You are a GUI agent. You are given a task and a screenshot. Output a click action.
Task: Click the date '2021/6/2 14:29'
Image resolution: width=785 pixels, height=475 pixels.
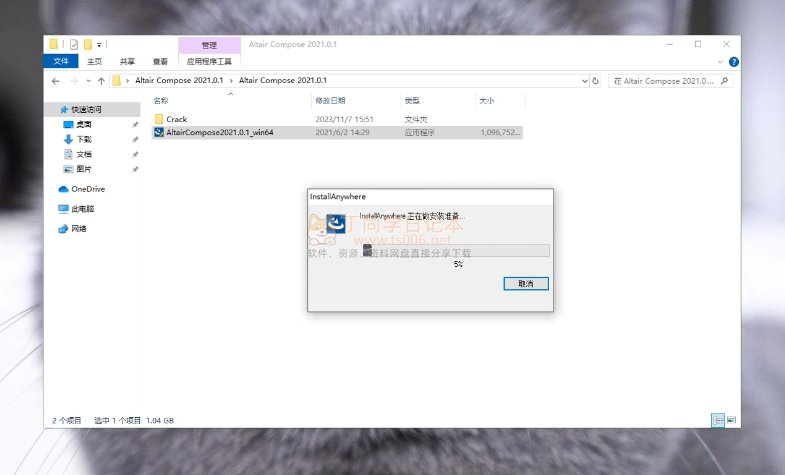click(x=342, y=132)
